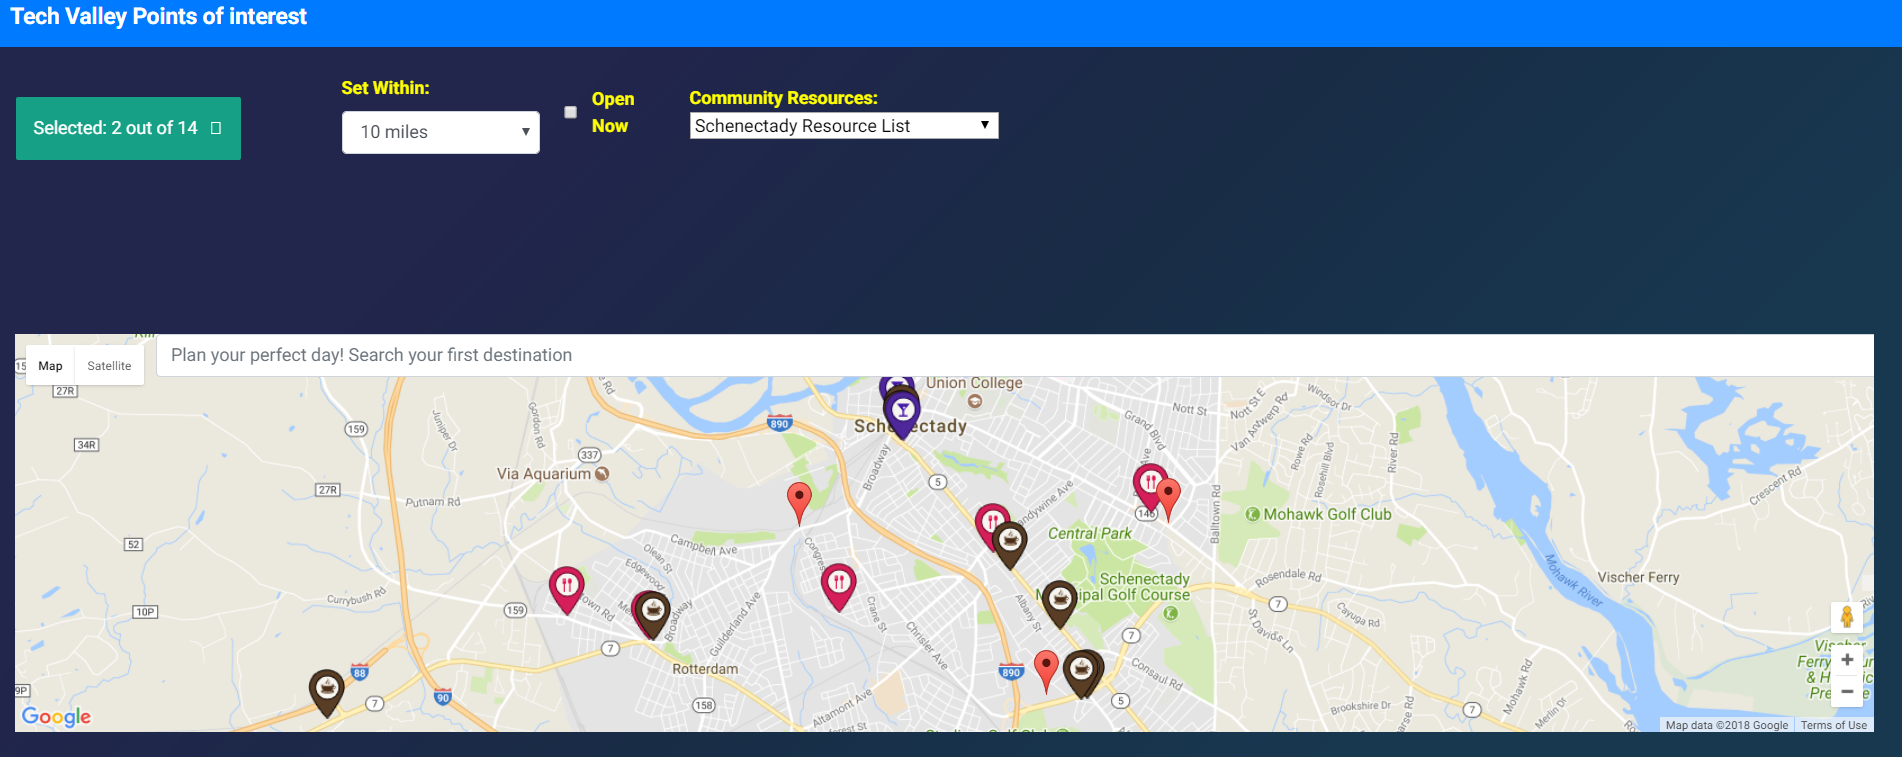
Task: Click the brown cafe marker at Municipal Golf Course
Action: 1060,603
